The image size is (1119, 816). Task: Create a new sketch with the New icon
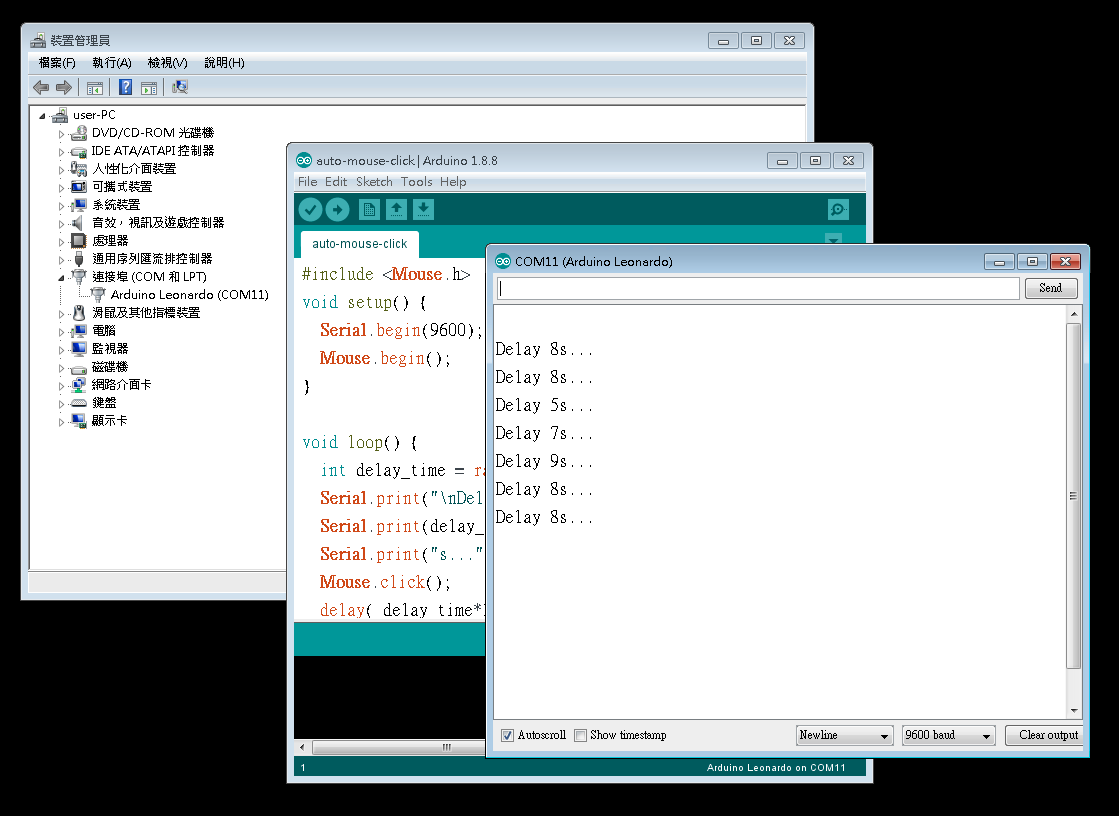(x=369, y=209)
